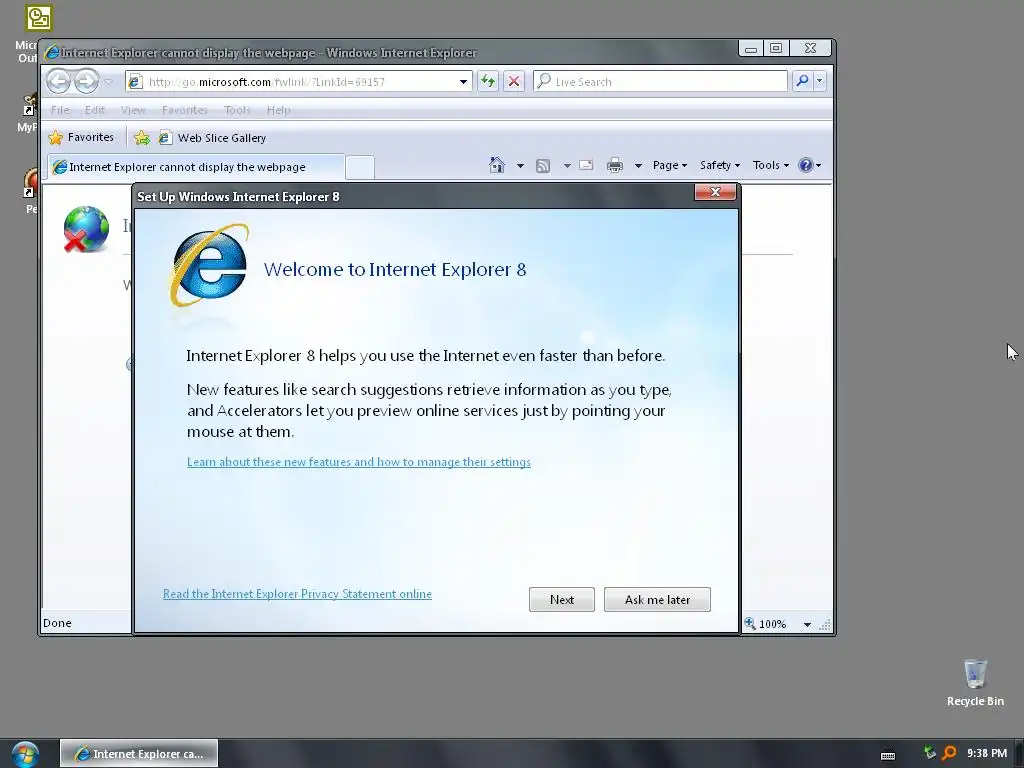Viewport: 1024px width, 768px height.
Task: Click the Windows Start orb
Action: 25,754
